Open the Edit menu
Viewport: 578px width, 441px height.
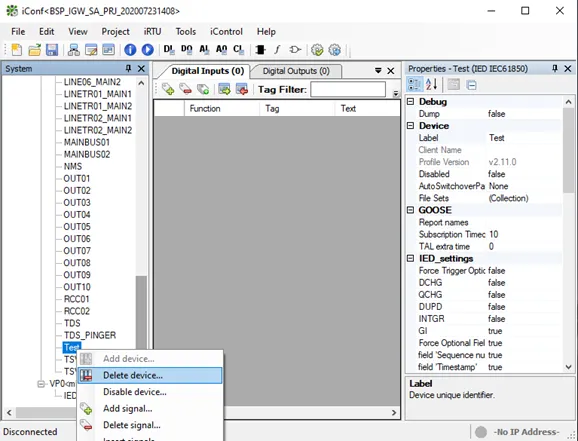click(46, 32)
